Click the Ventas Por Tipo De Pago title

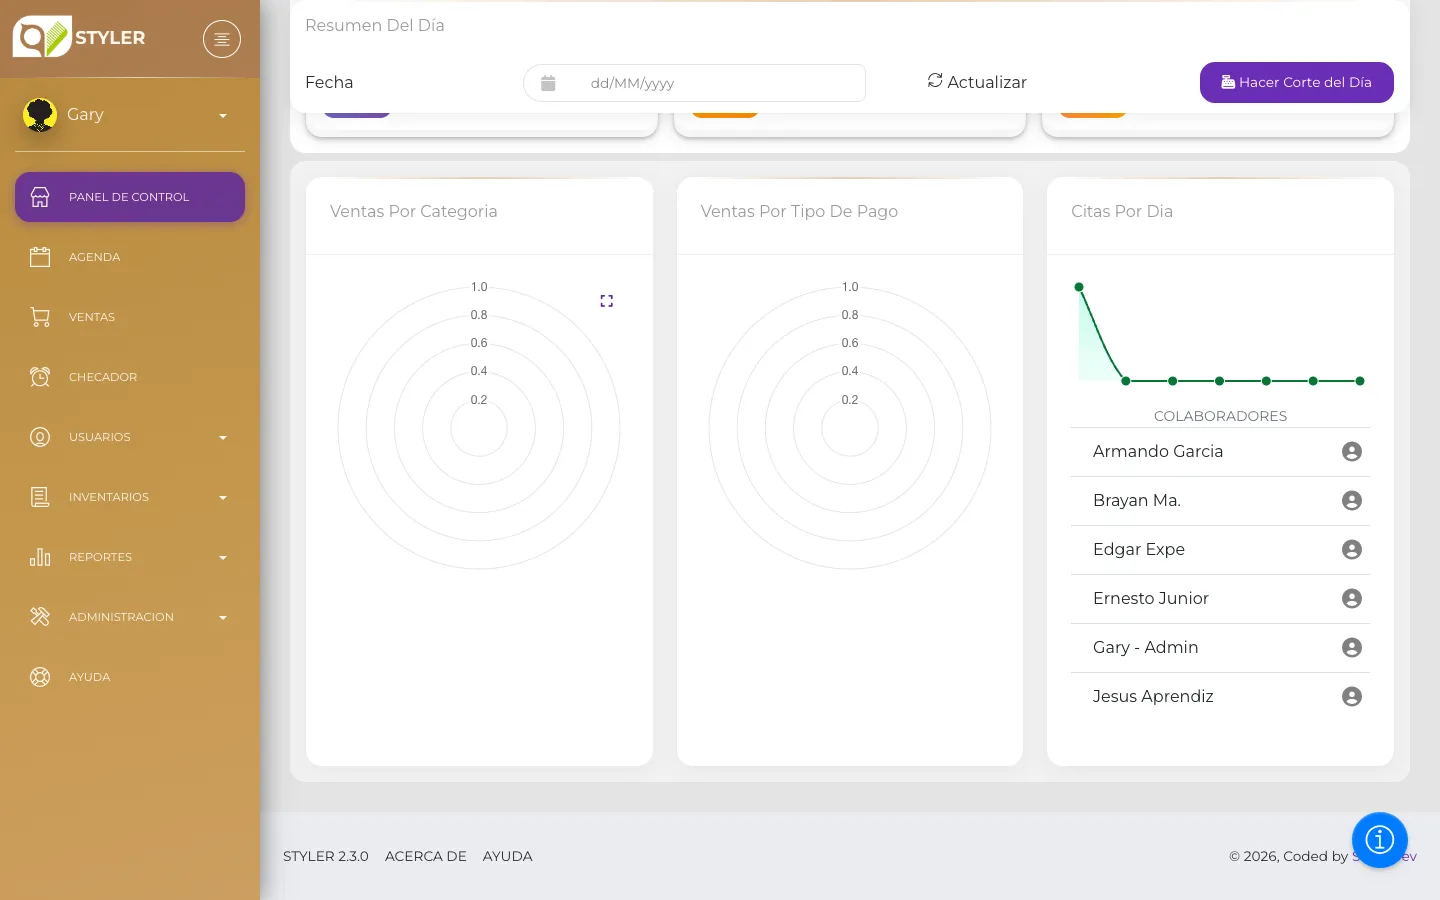799,211
